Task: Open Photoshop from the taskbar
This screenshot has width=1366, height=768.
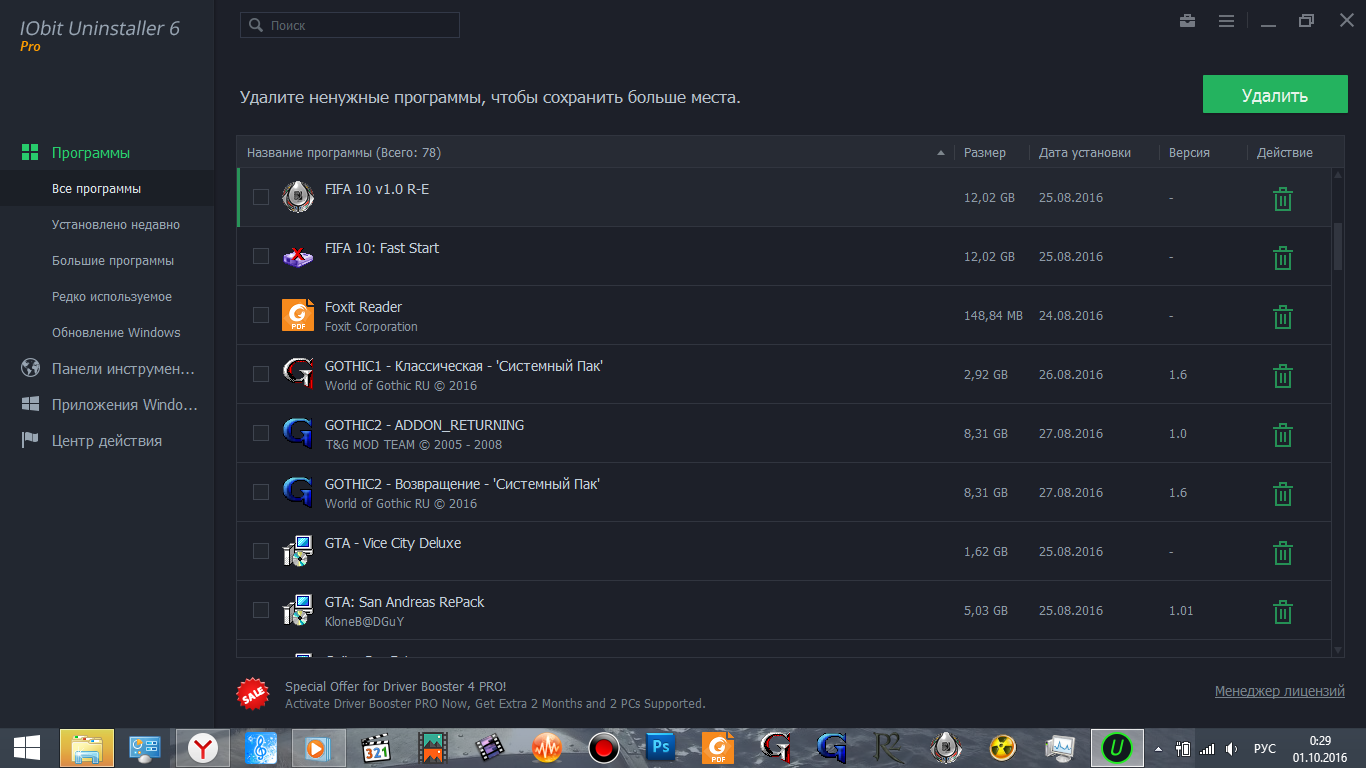Action: pos(659,747)
